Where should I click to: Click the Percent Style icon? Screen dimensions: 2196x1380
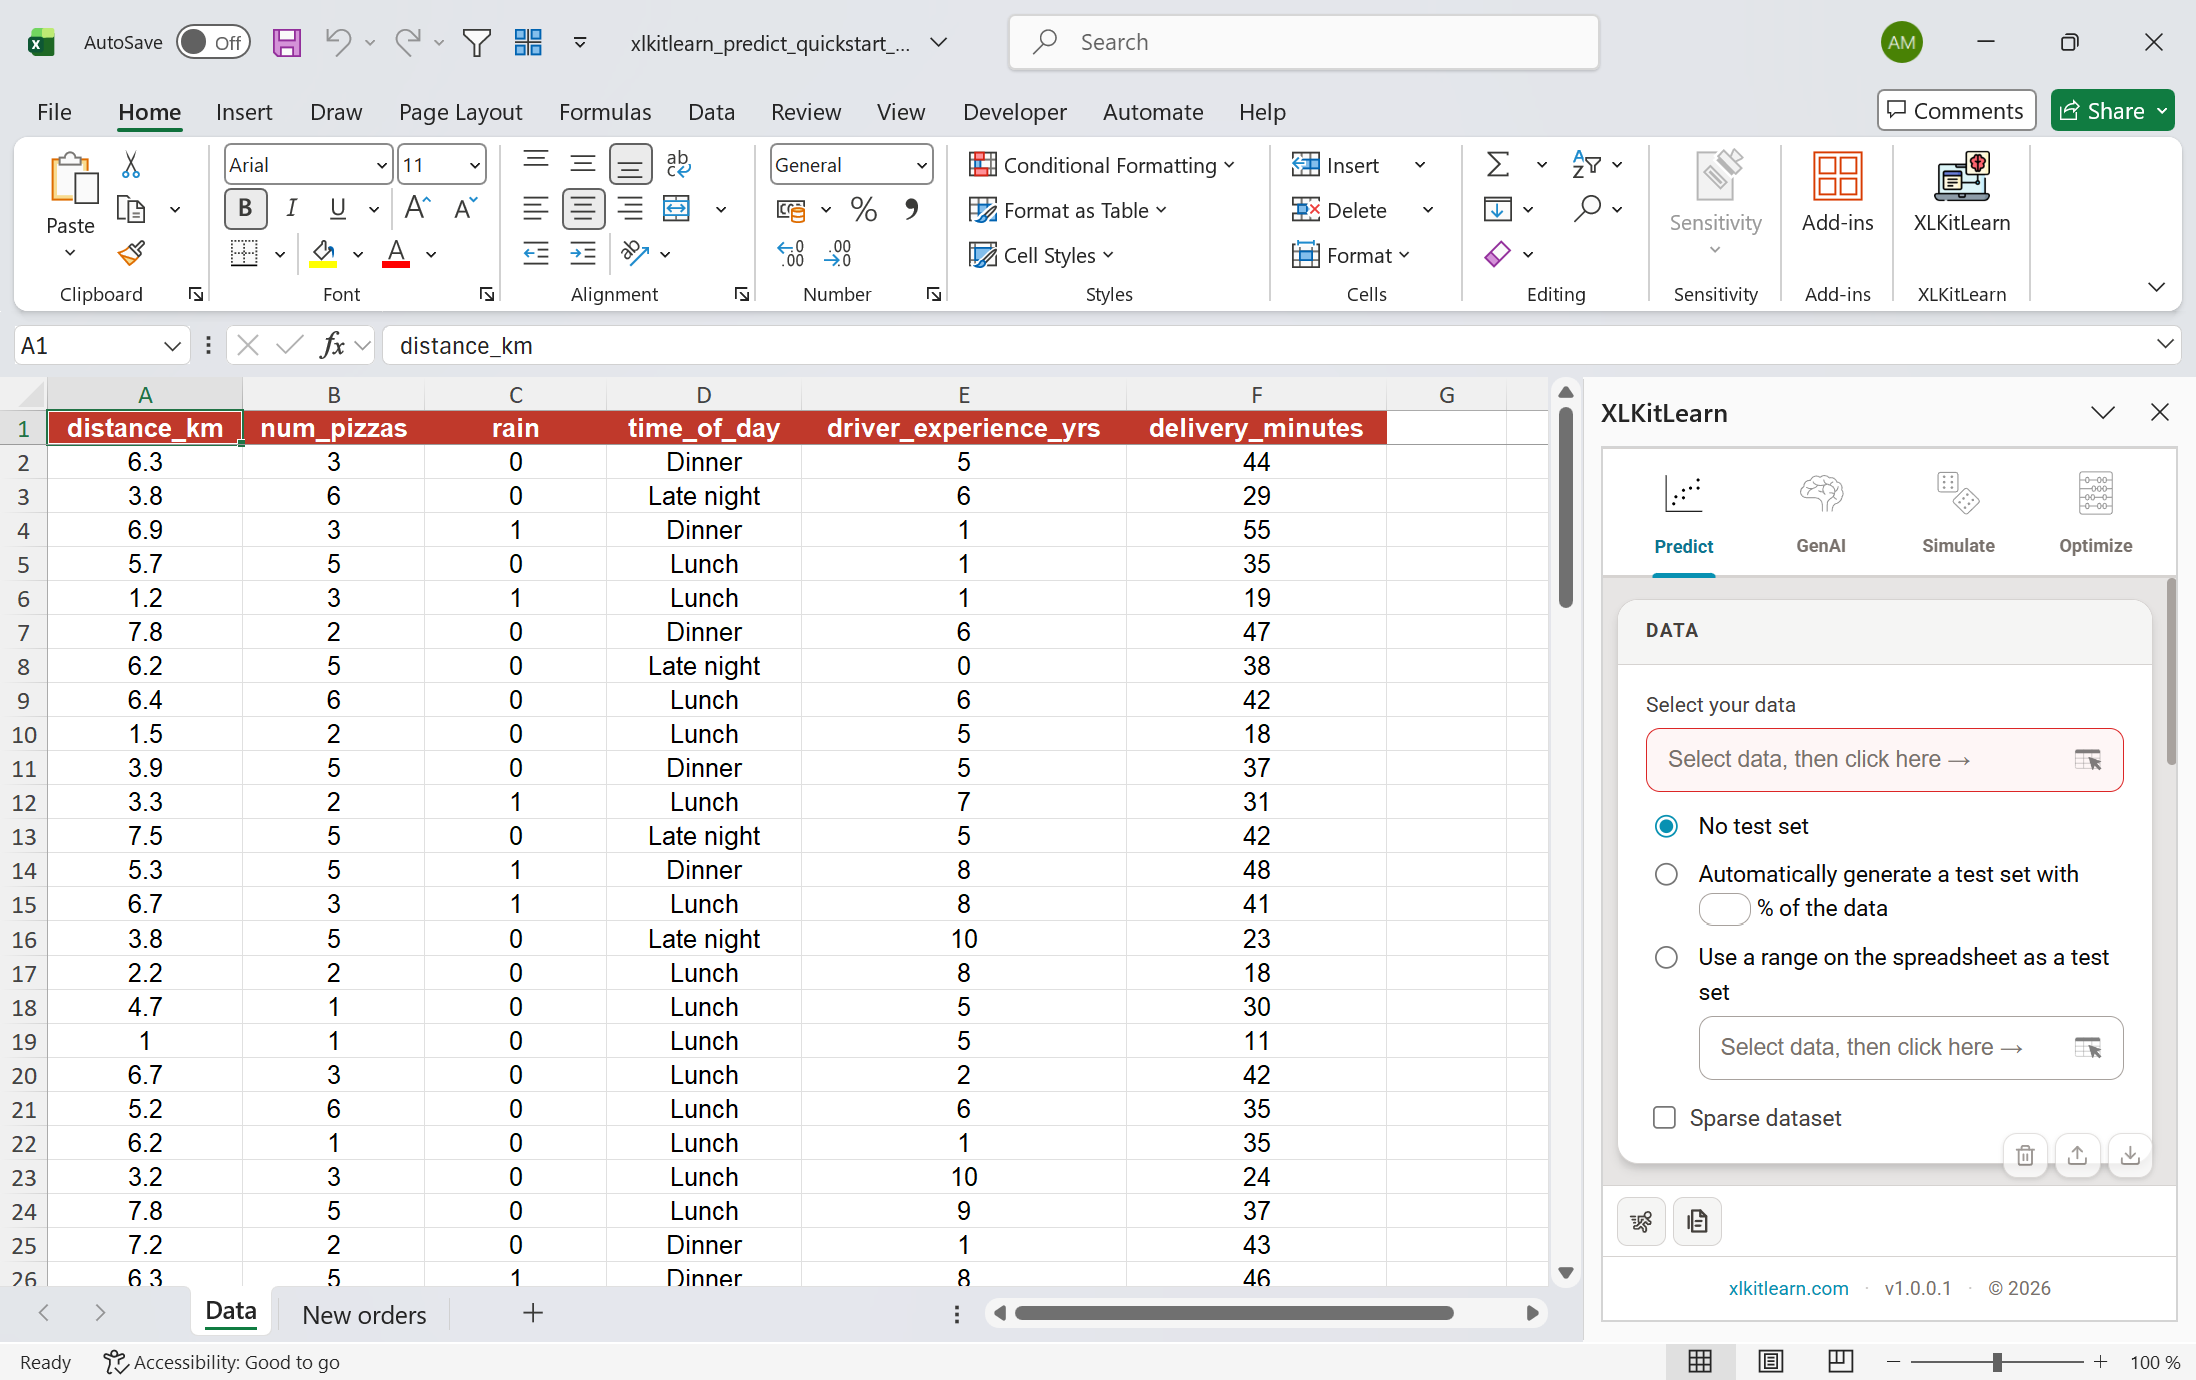tap(863, 209)
